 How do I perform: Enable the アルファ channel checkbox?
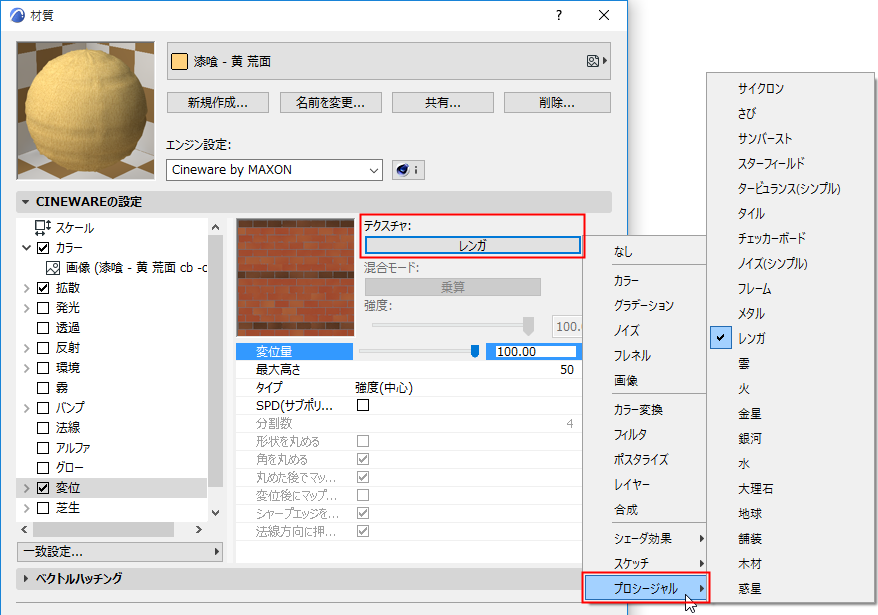coord(43,448)
